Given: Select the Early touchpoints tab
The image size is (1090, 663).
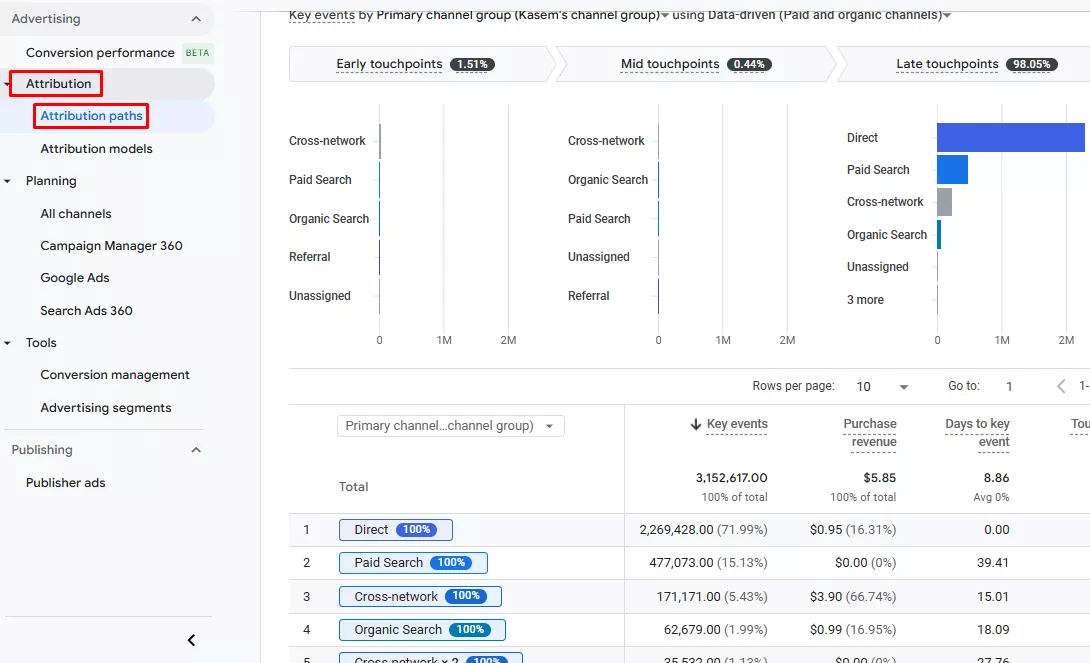Looking at the screenshot, I should click(415, 64).
